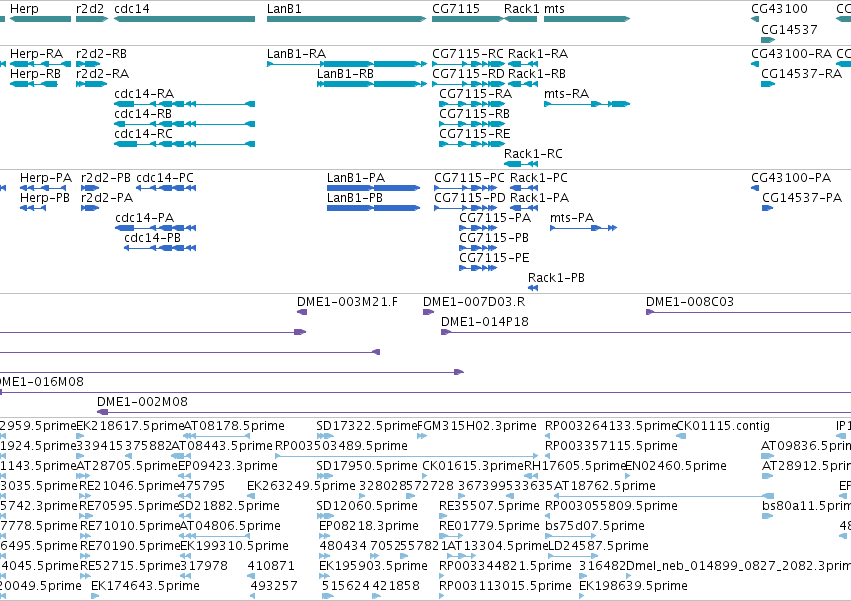Click the LanB1-PA protein label
This screenshot has height=601, width=851.
(356, 178)
